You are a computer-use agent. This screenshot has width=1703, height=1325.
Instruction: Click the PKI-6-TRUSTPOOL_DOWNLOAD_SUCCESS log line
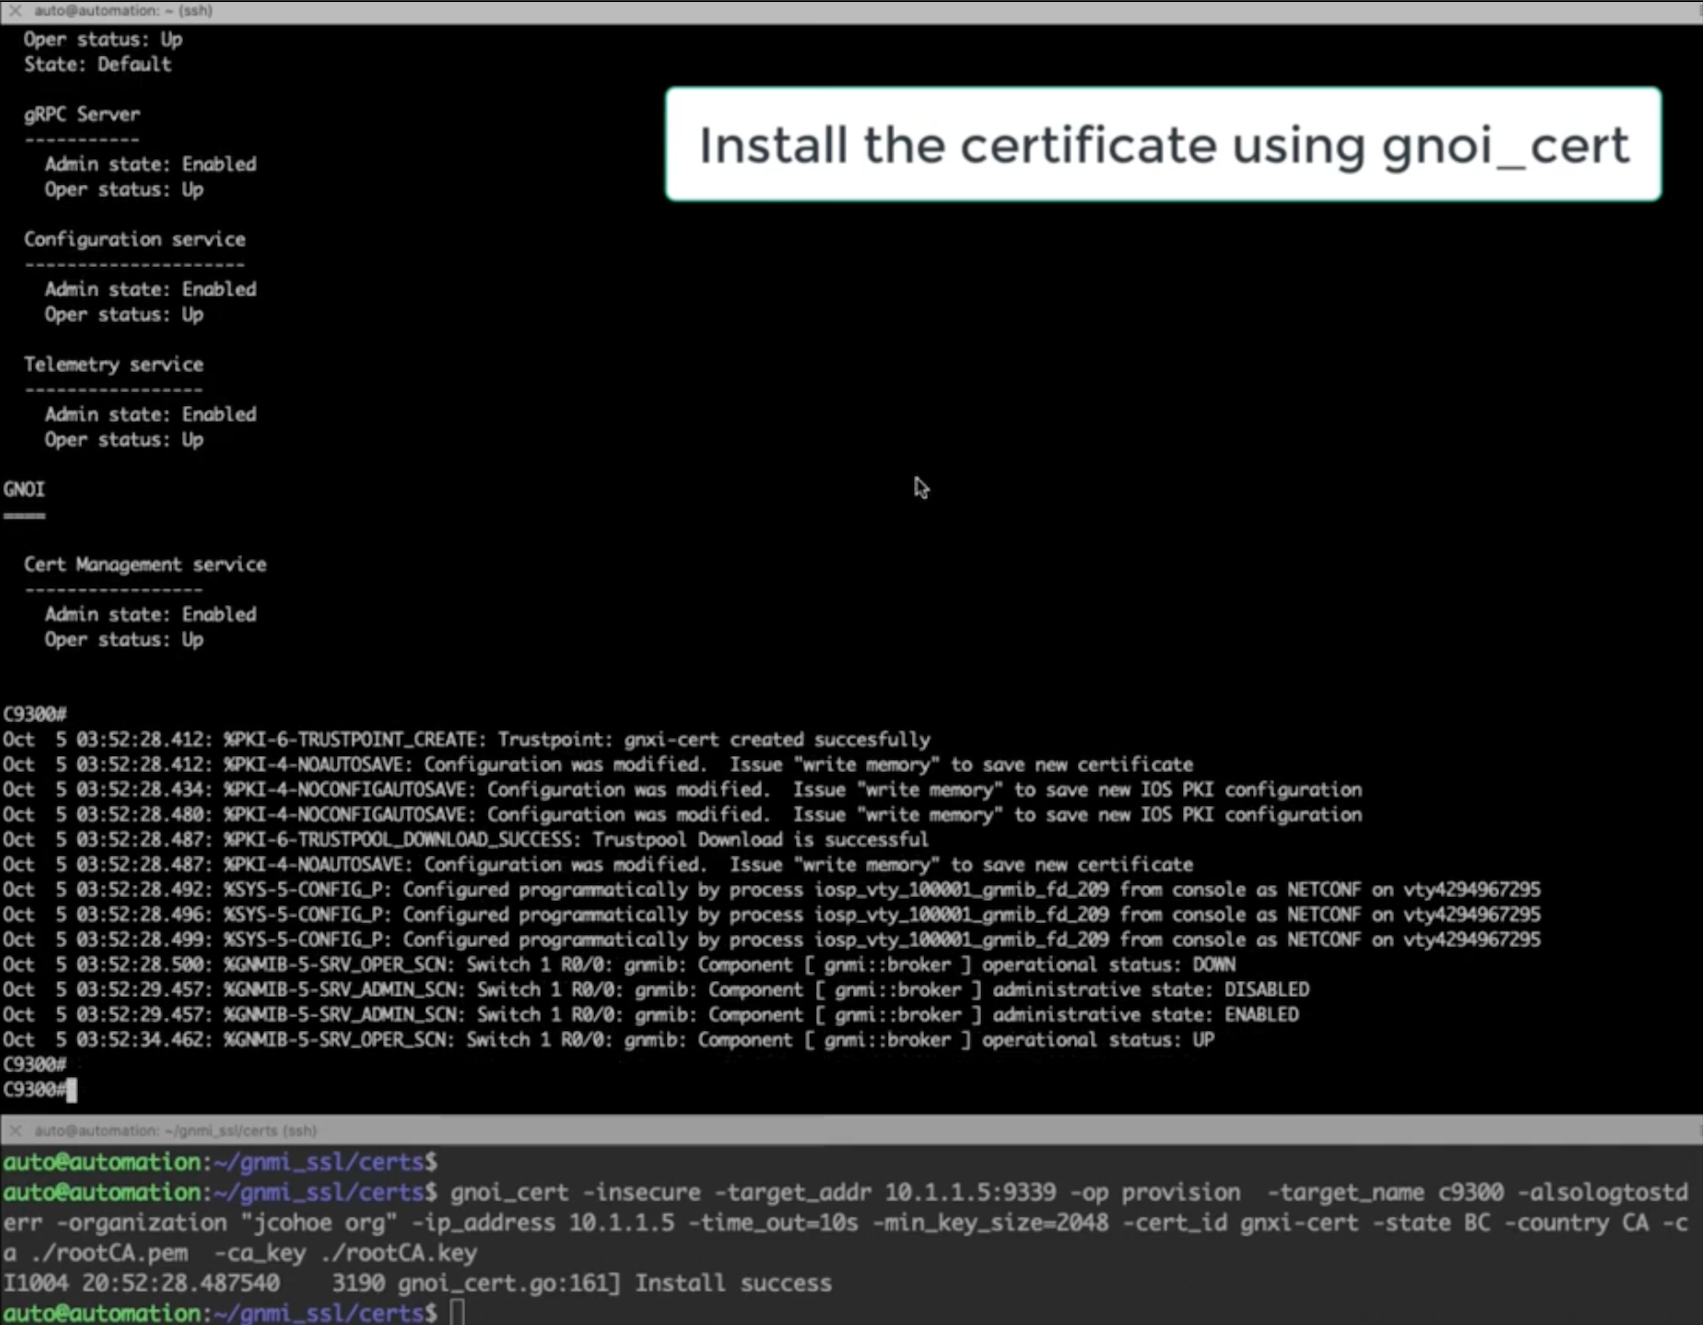click(465, 839)
